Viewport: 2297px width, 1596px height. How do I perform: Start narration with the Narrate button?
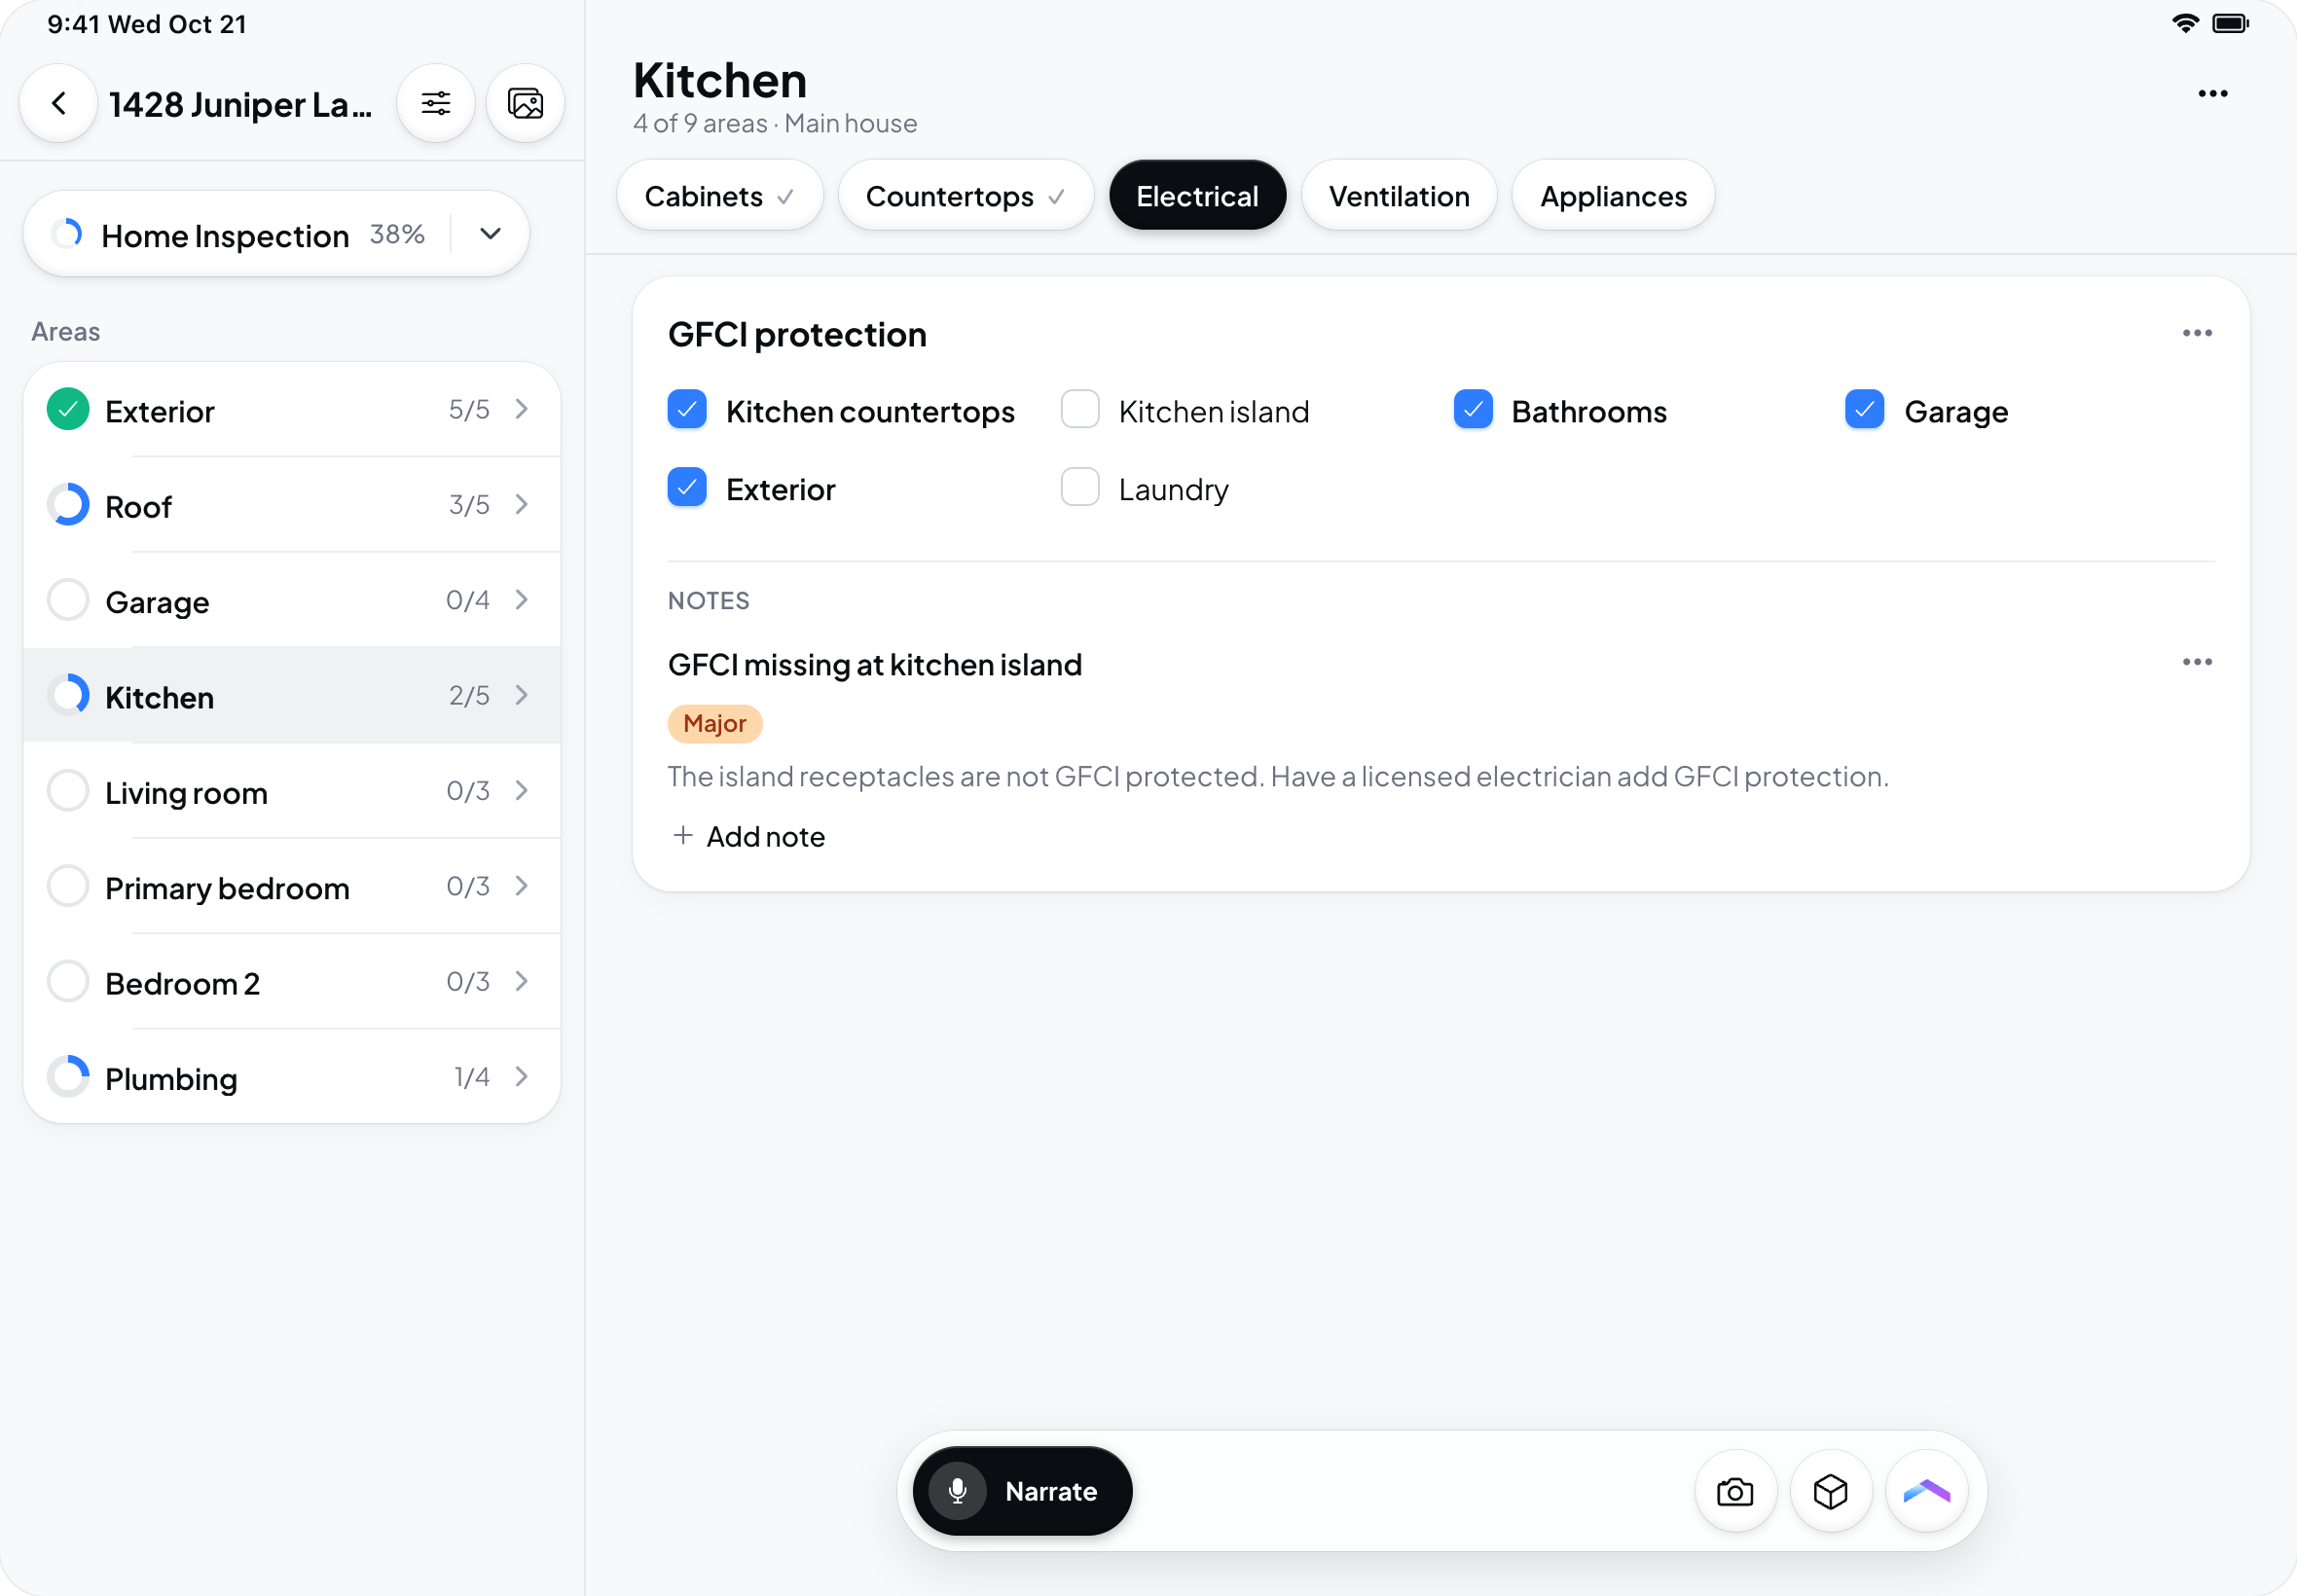pyautogui.click(x=1022, y=1492)
